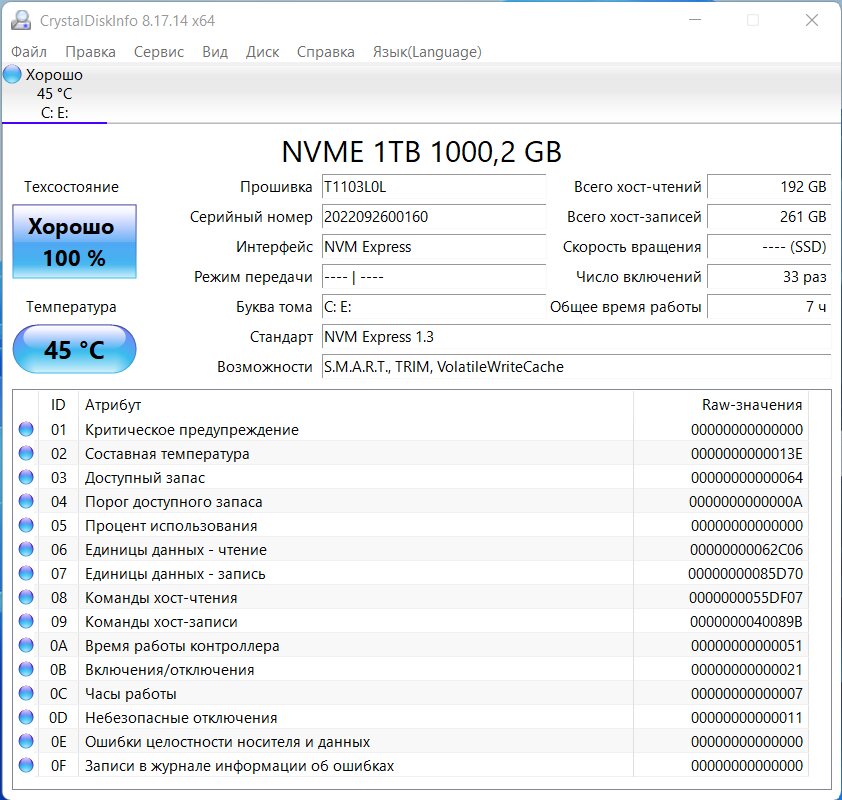Click the ID column header
The height and width of the screenshot is (800, 842).
[59, 405]
